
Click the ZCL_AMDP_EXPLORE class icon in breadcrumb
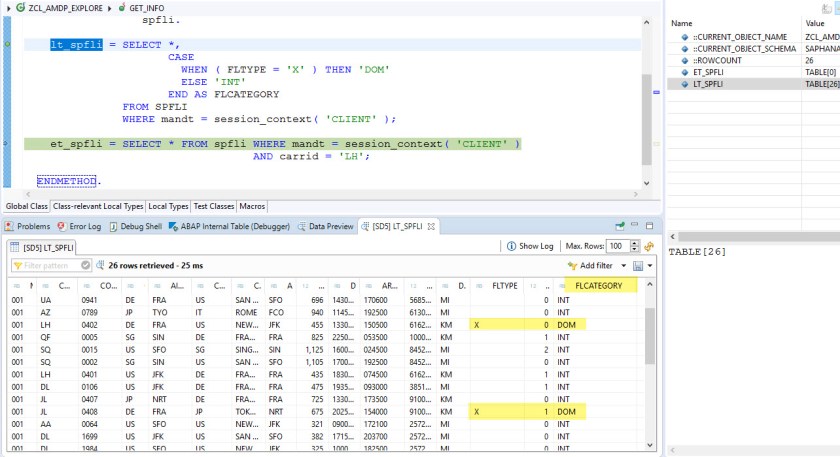point(19,7)
